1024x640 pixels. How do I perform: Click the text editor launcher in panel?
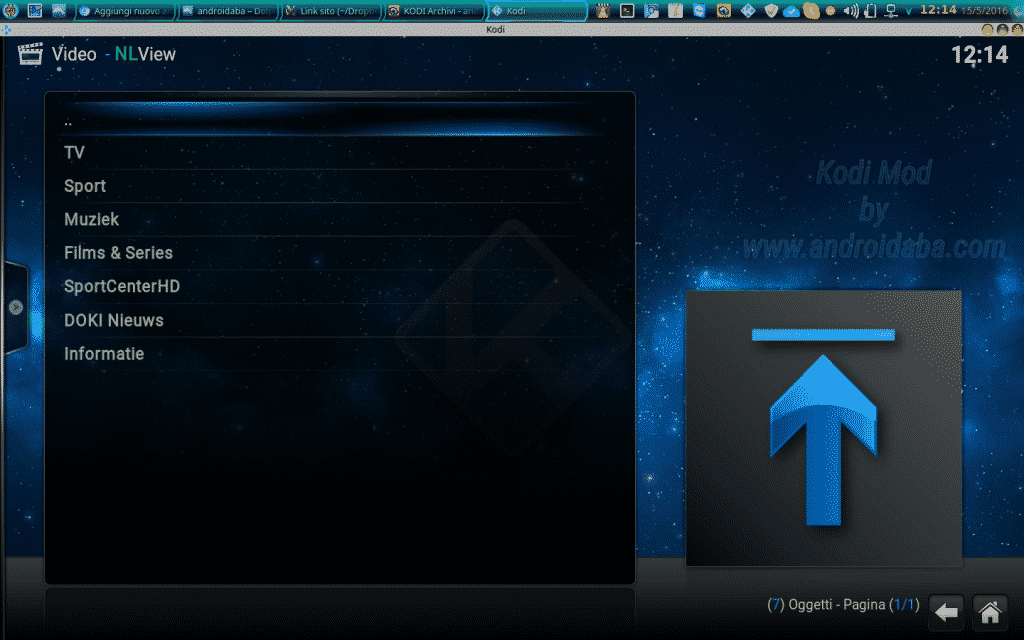click(x=675, y=10)
